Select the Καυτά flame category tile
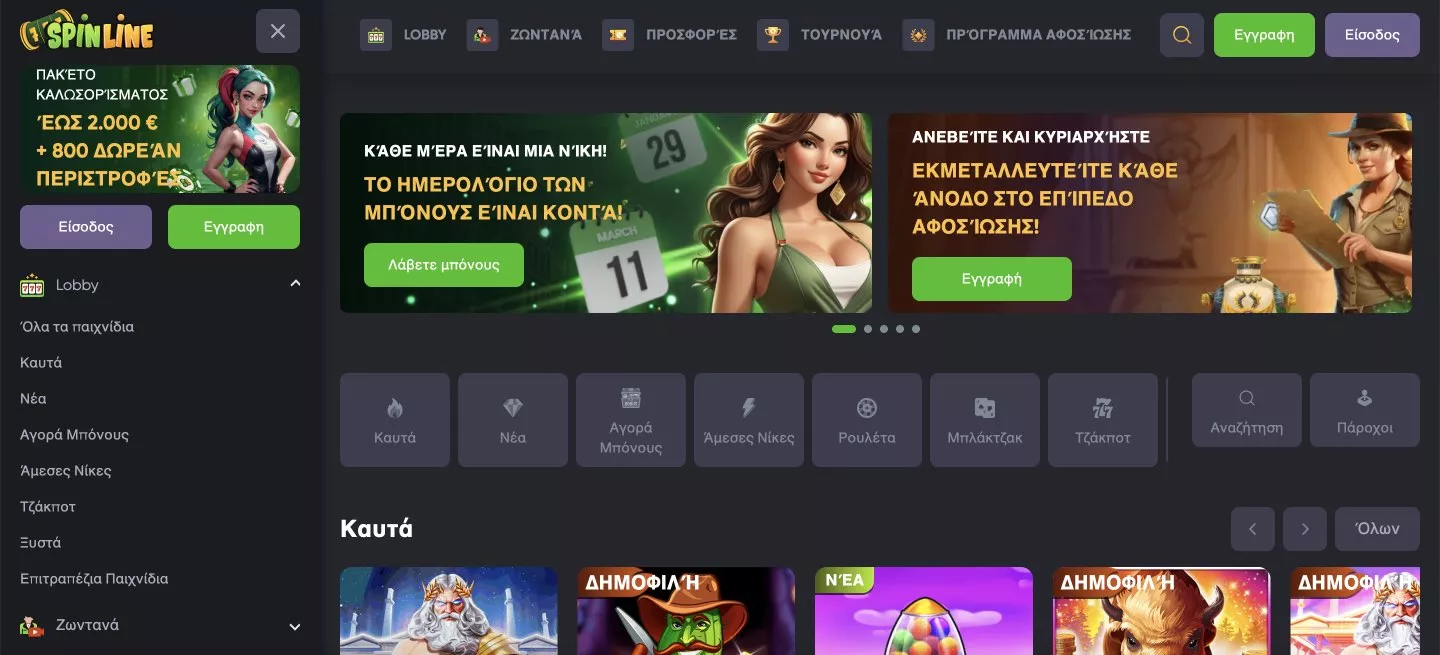1440x655 pixels. click(x=395, y=420)
